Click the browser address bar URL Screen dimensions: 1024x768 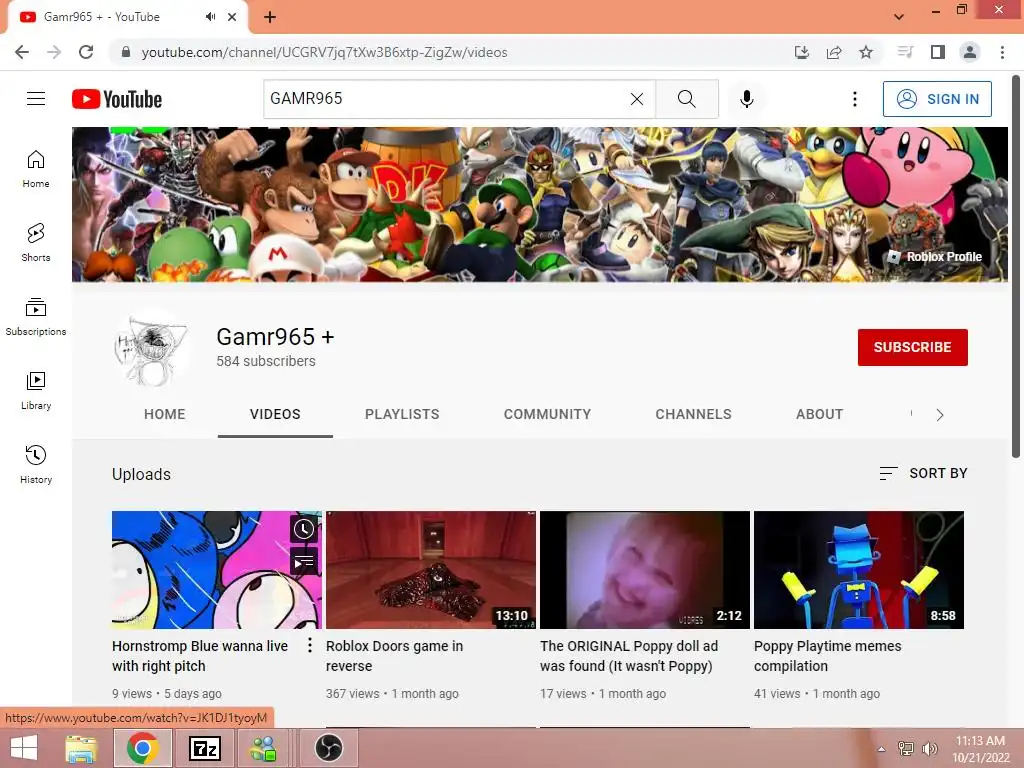click(324, 52)
